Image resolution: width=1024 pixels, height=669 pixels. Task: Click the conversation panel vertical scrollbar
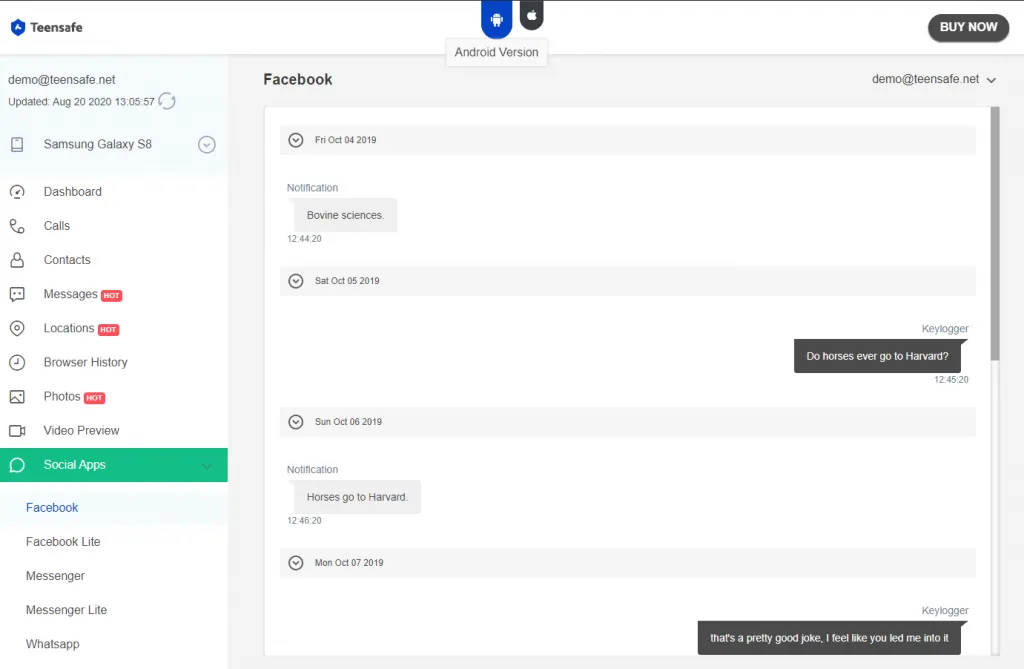[x=995, y=233]
